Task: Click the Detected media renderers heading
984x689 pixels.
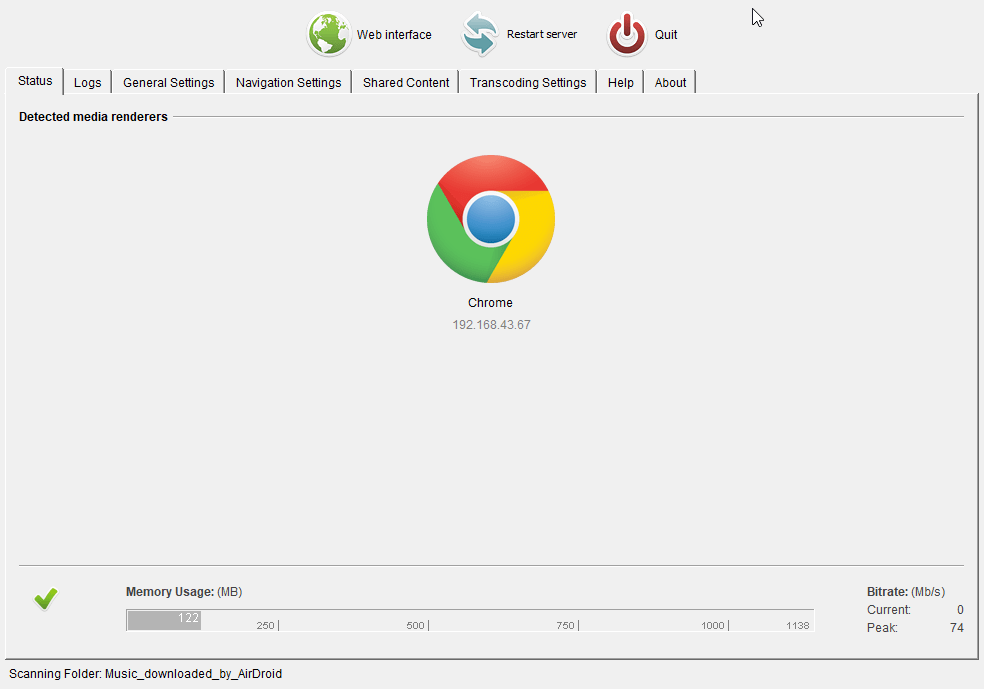Action: pyautogui.click(x=93, y=117)
